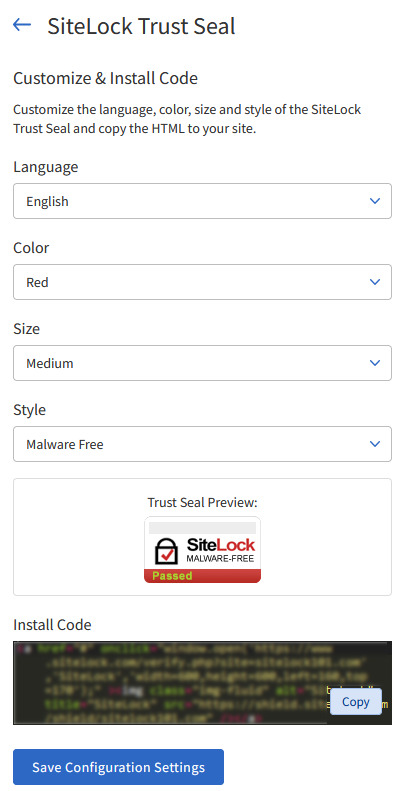Click the Color field chevron arrow
Image resolution: width=409 pixels, height=791 pixels.
(375, 282)
